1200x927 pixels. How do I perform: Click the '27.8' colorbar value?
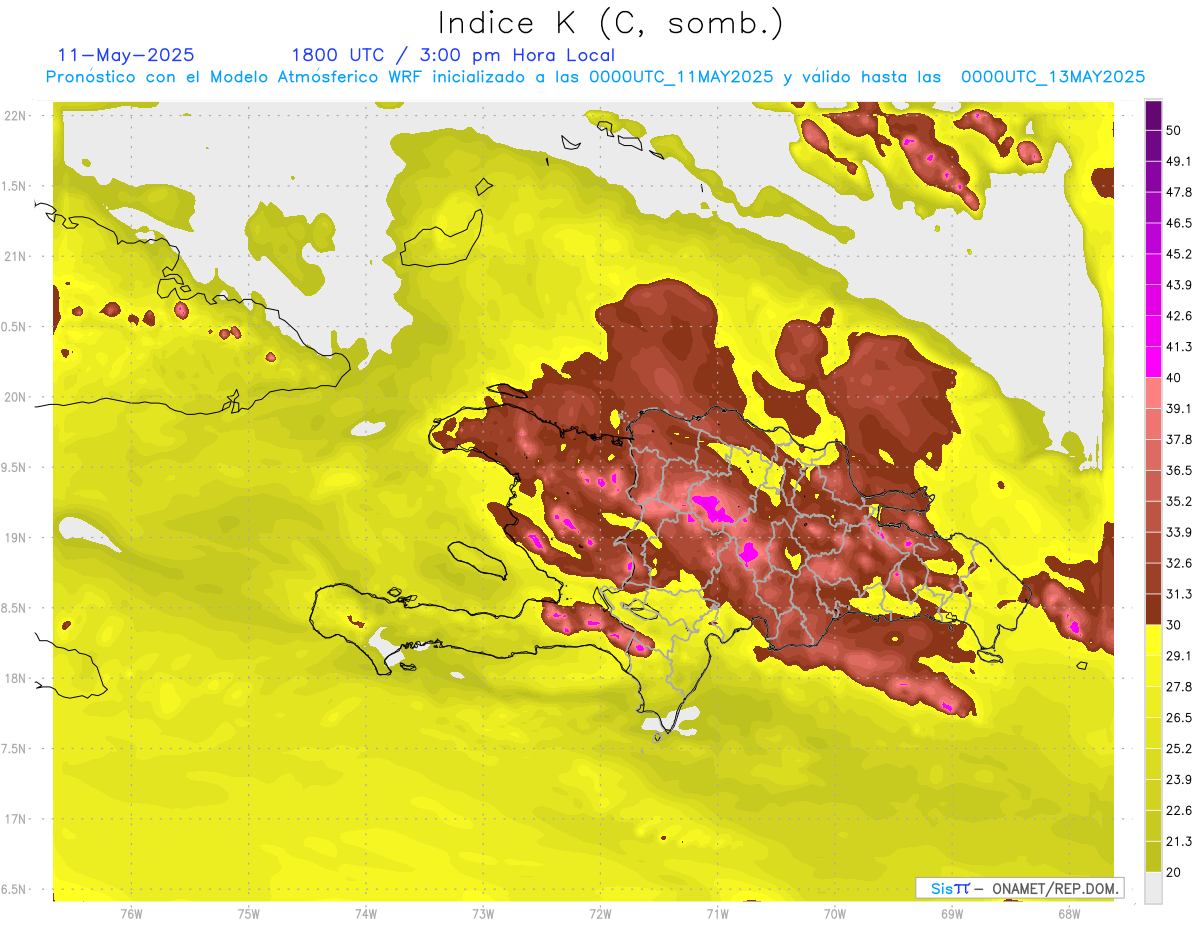(x=1179, y=687)
